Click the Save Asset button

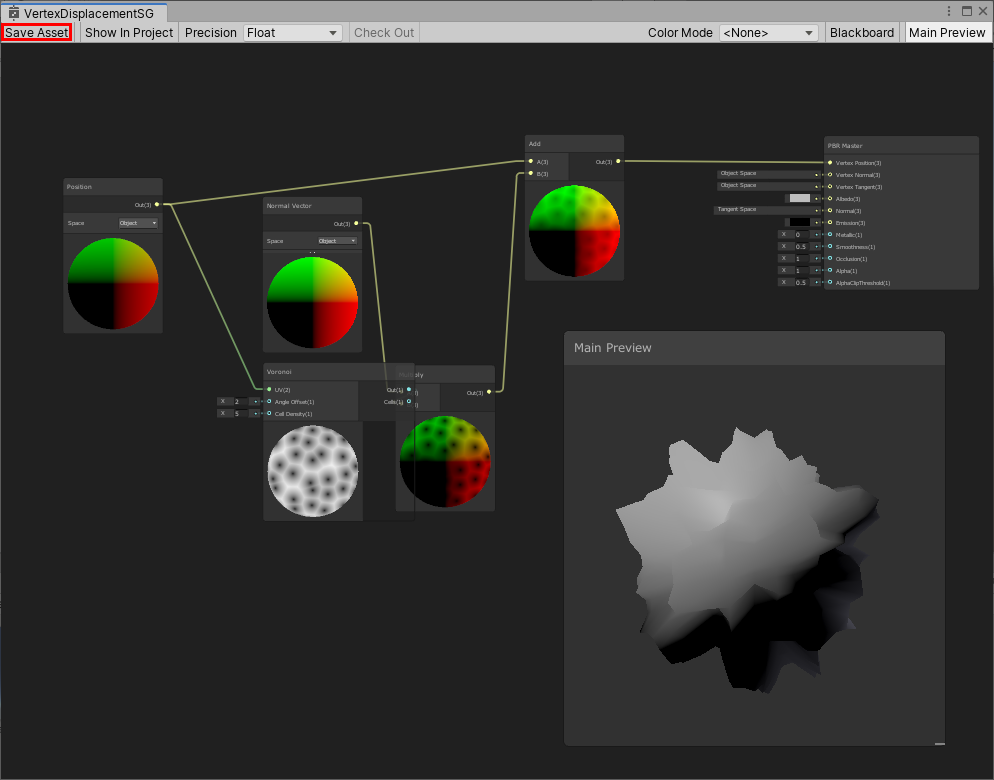[x=37, y=33]
